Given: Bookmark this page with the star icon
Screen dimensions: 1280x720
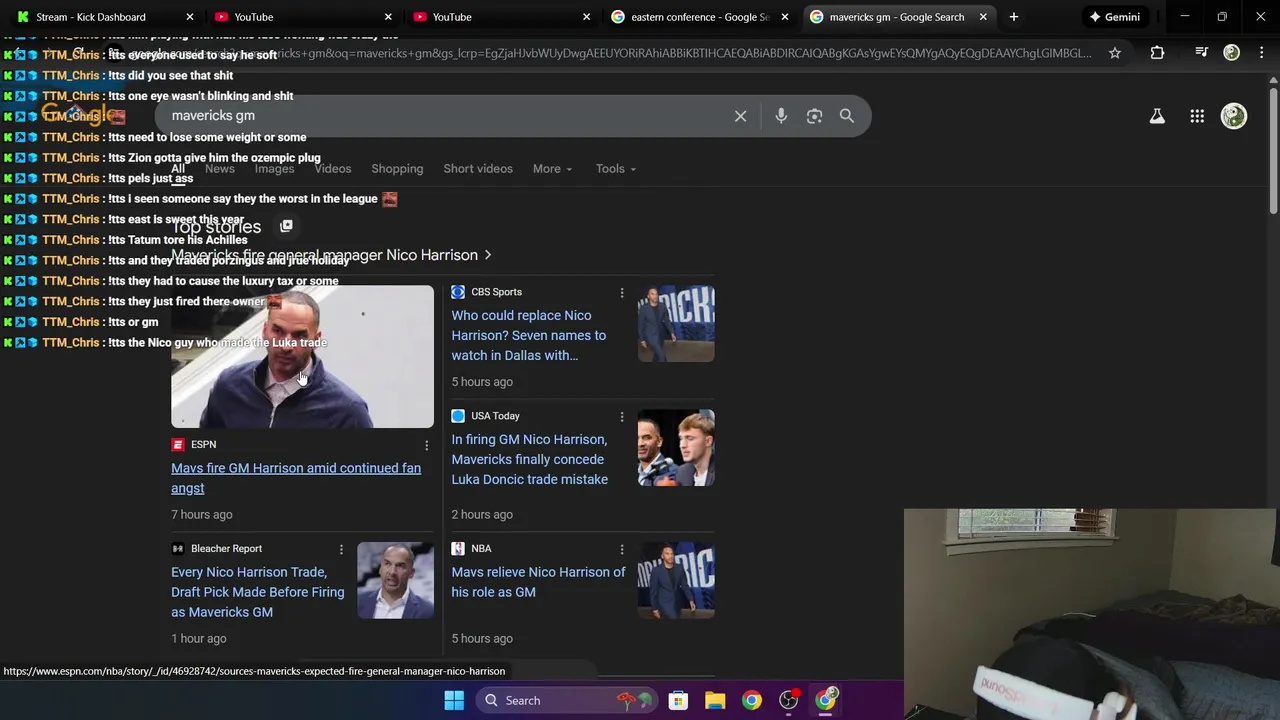Looking at the screenshot, I should 1115,53.
